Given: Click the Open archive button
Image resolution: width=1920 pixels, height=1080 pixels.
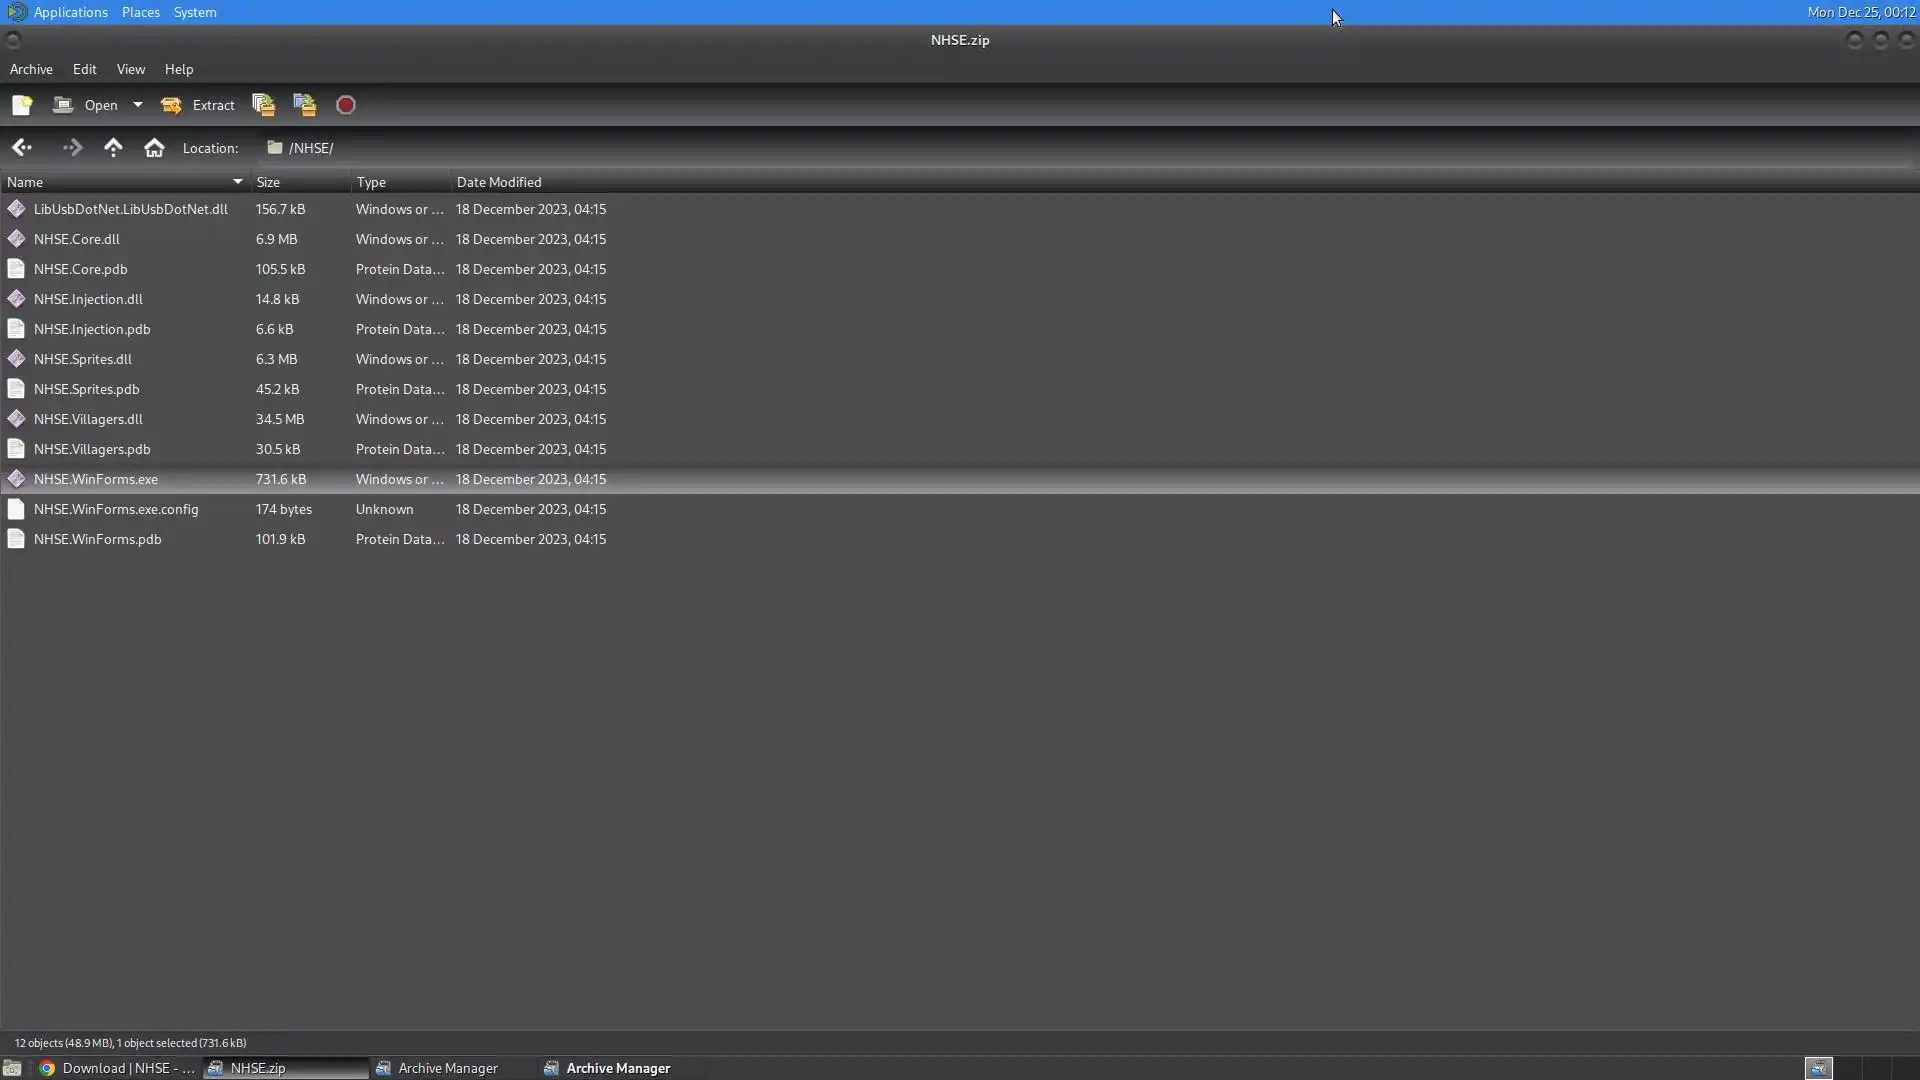Looking at the screenshot, I should tap(86, 105).
